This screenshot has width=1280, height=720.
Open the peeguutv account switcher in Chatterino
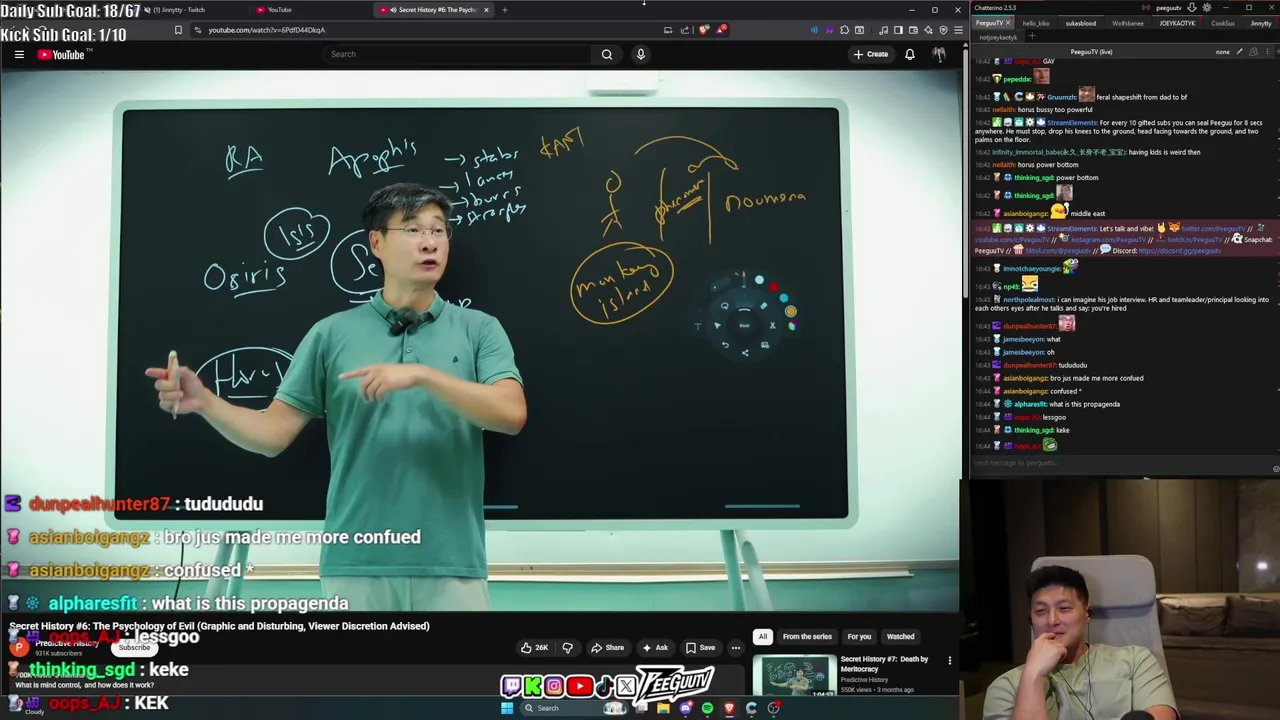[x=1168, y=8]
